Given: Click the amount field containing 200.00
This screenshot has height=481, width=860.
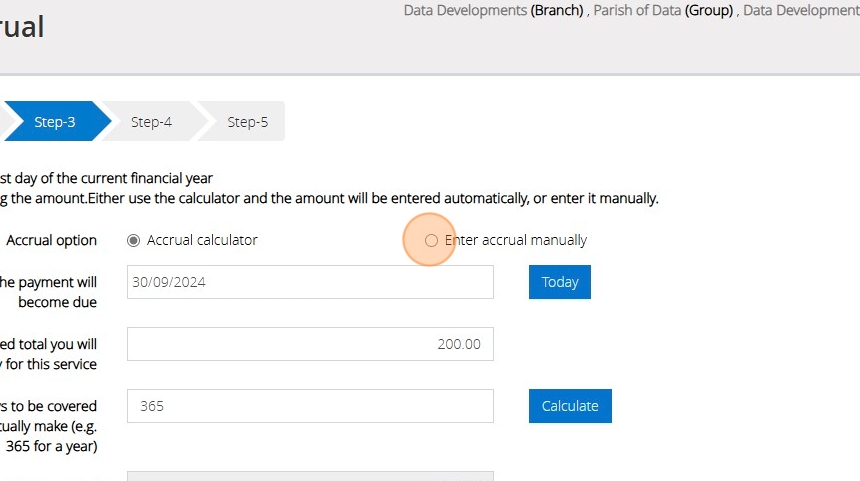Looking at the screenshot, I should [310, 344].
